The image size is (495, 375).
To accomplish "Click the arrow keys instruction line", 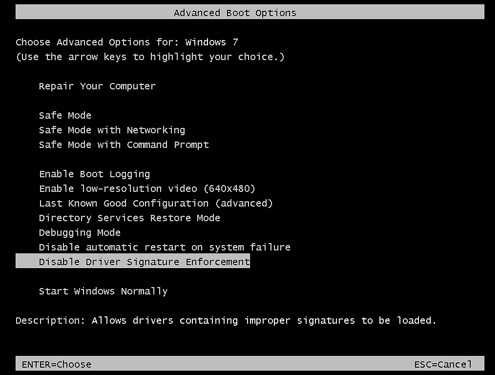I will (150, 57).
